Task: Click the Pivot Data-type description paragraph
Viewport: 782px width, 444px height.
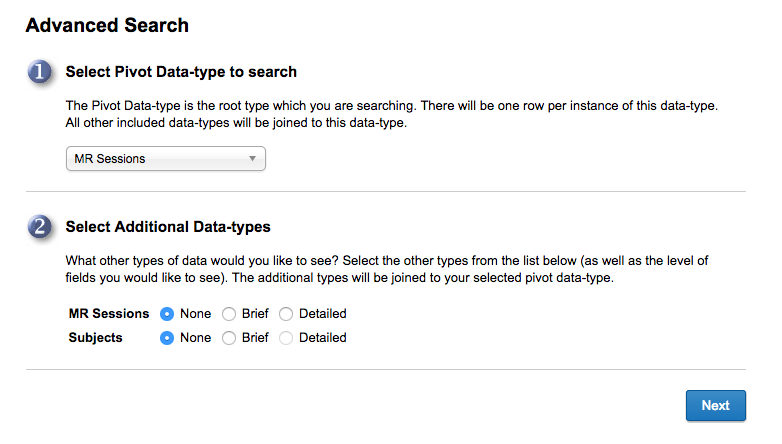Action: pos(390,114)
